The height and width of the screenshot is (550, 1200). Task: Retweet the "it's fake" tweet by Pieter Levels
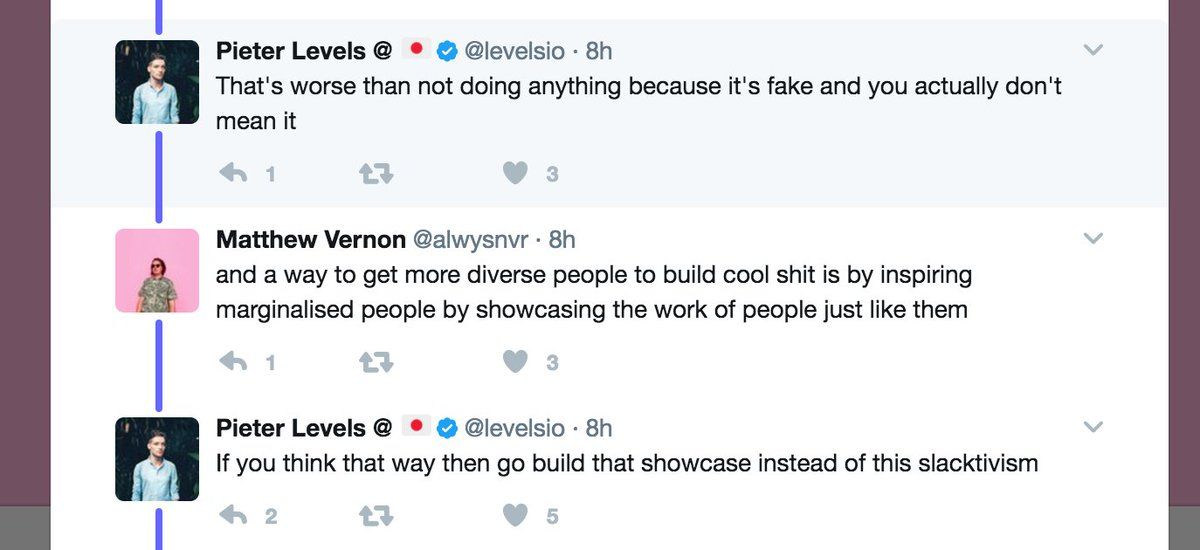[x=376, y=174]
